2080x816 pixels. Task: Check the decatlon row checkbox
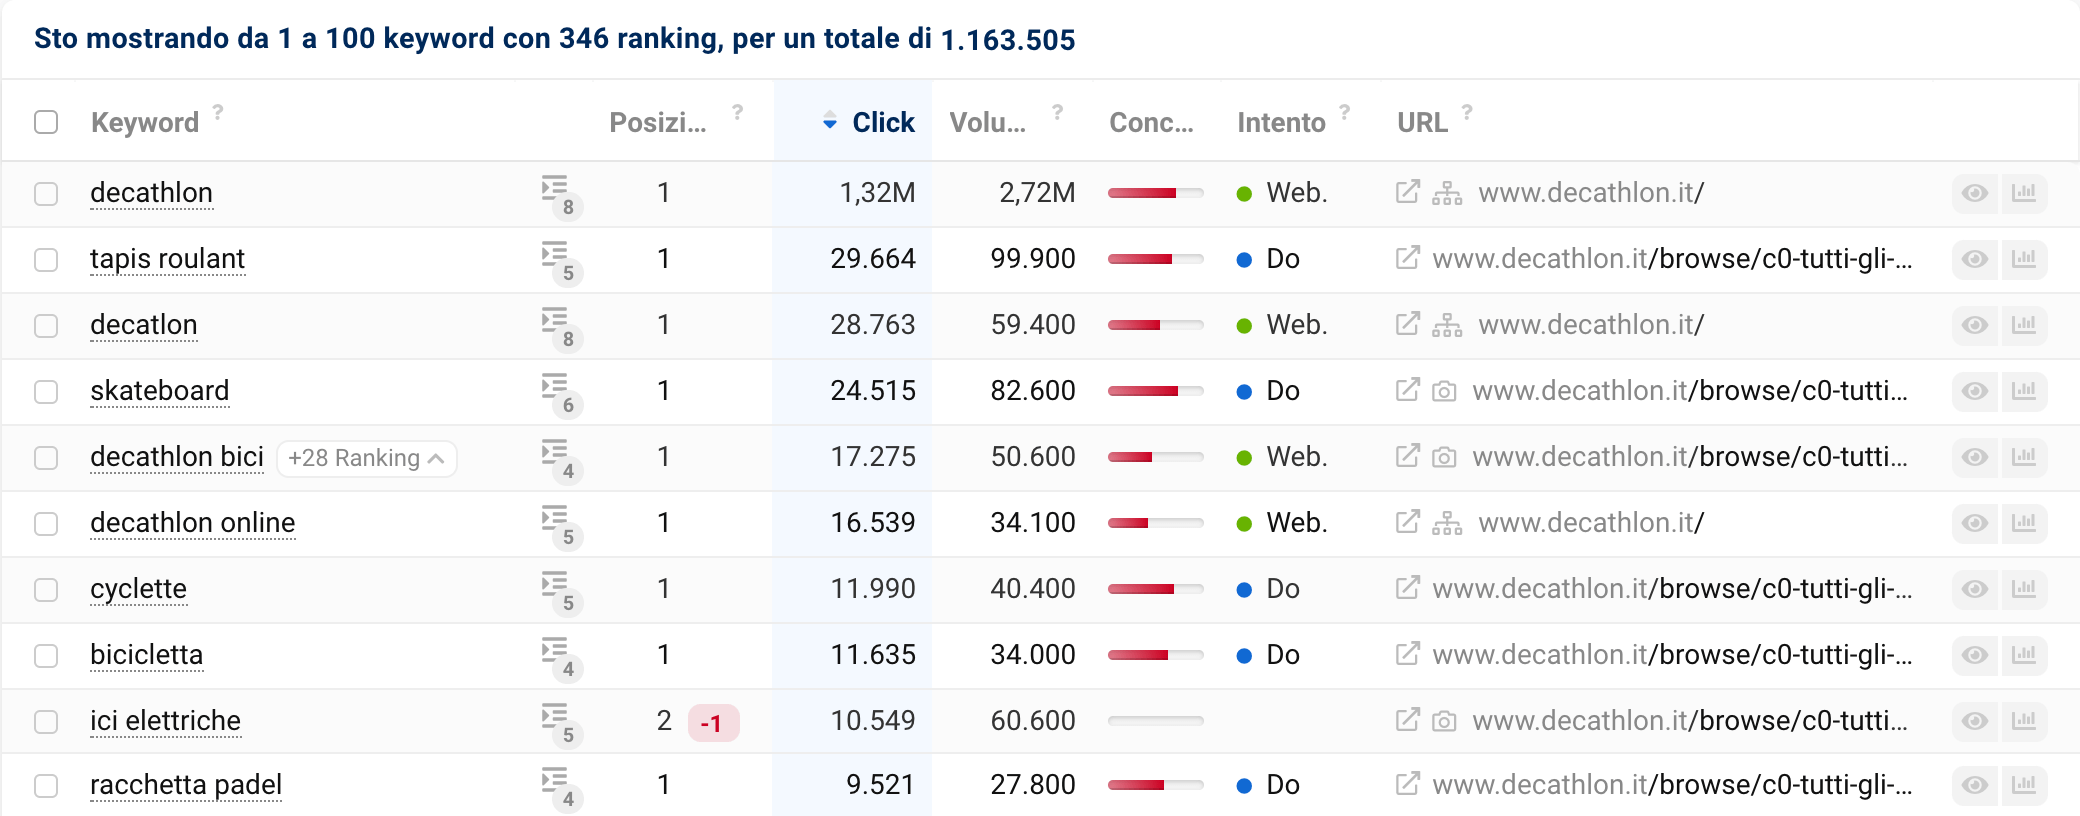(46, 325)
